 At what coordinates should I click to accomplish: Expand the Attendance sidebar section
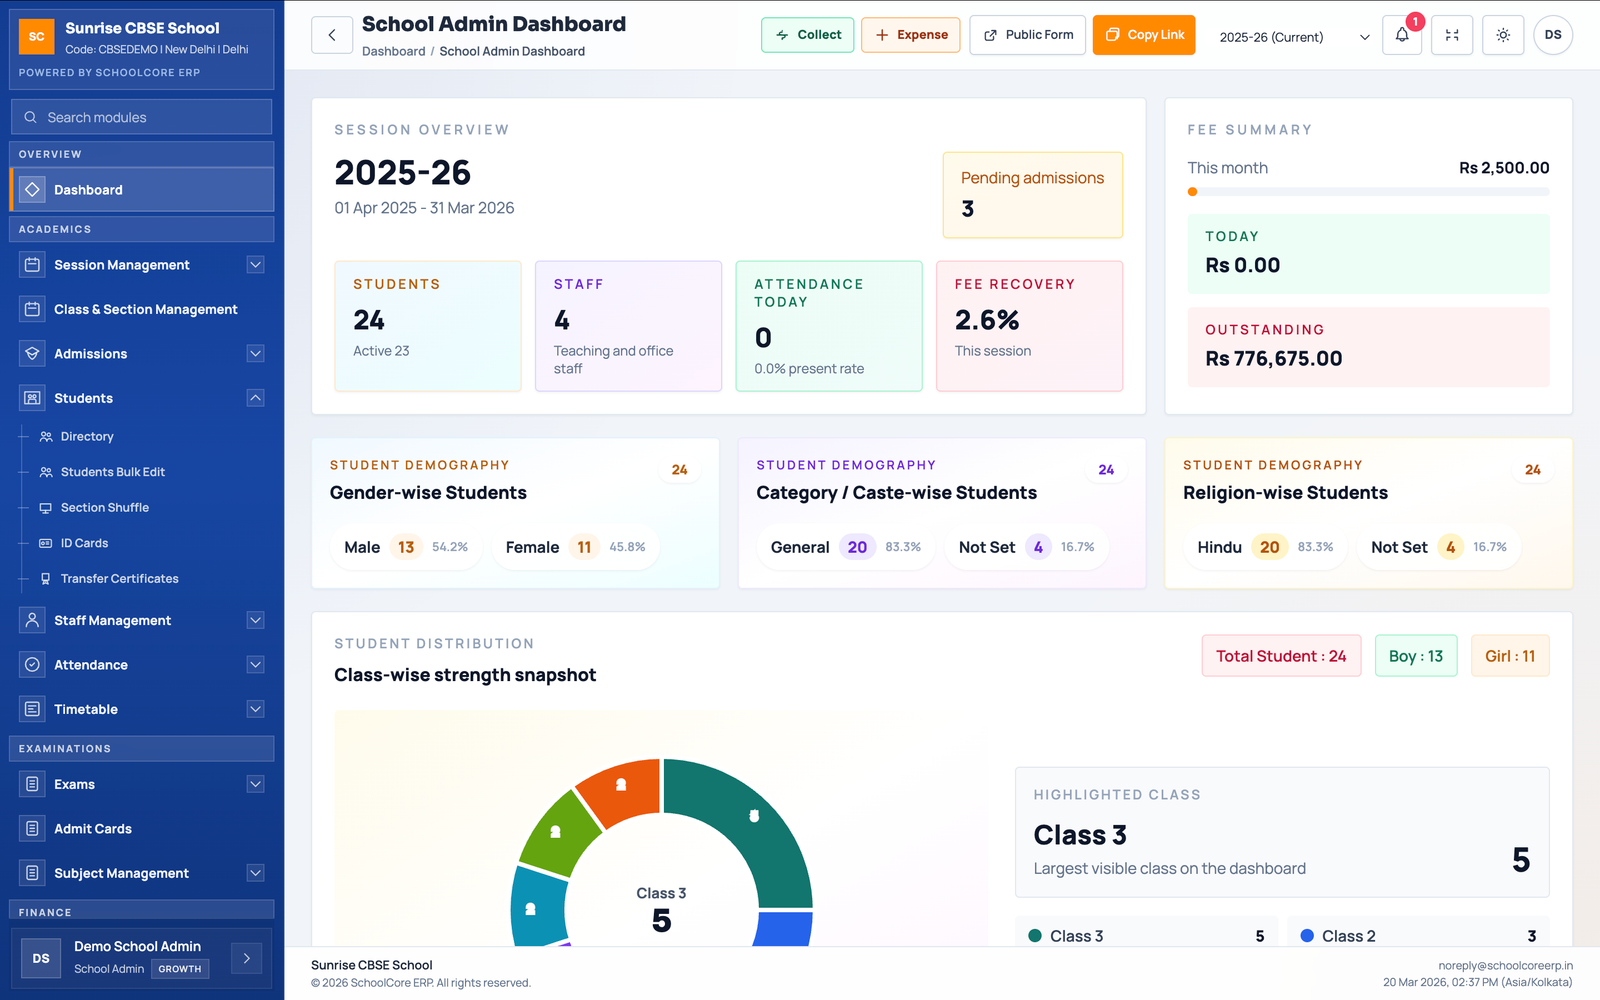coord(257,664)
